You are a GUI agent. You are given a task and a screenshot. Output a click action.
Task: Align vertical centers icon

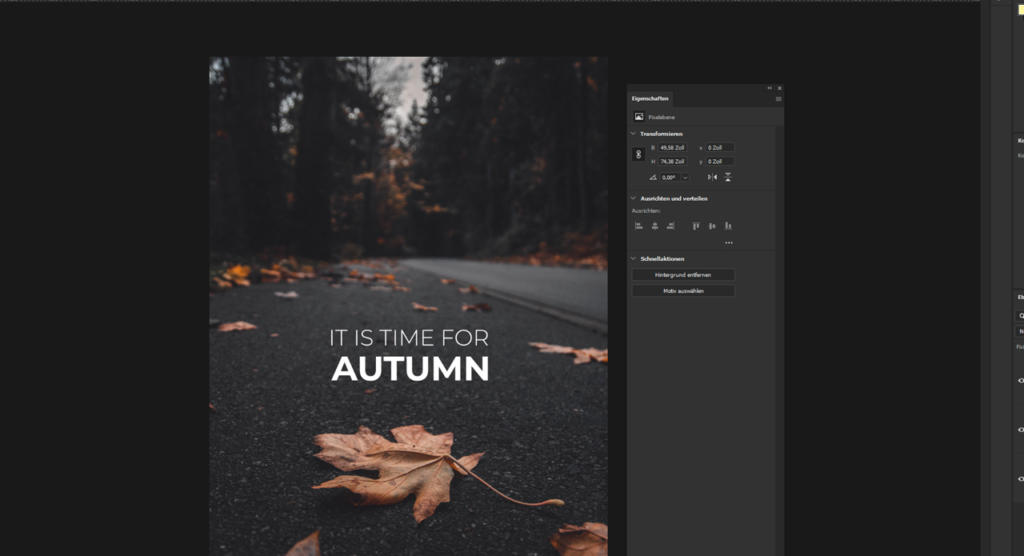(712, 226)
